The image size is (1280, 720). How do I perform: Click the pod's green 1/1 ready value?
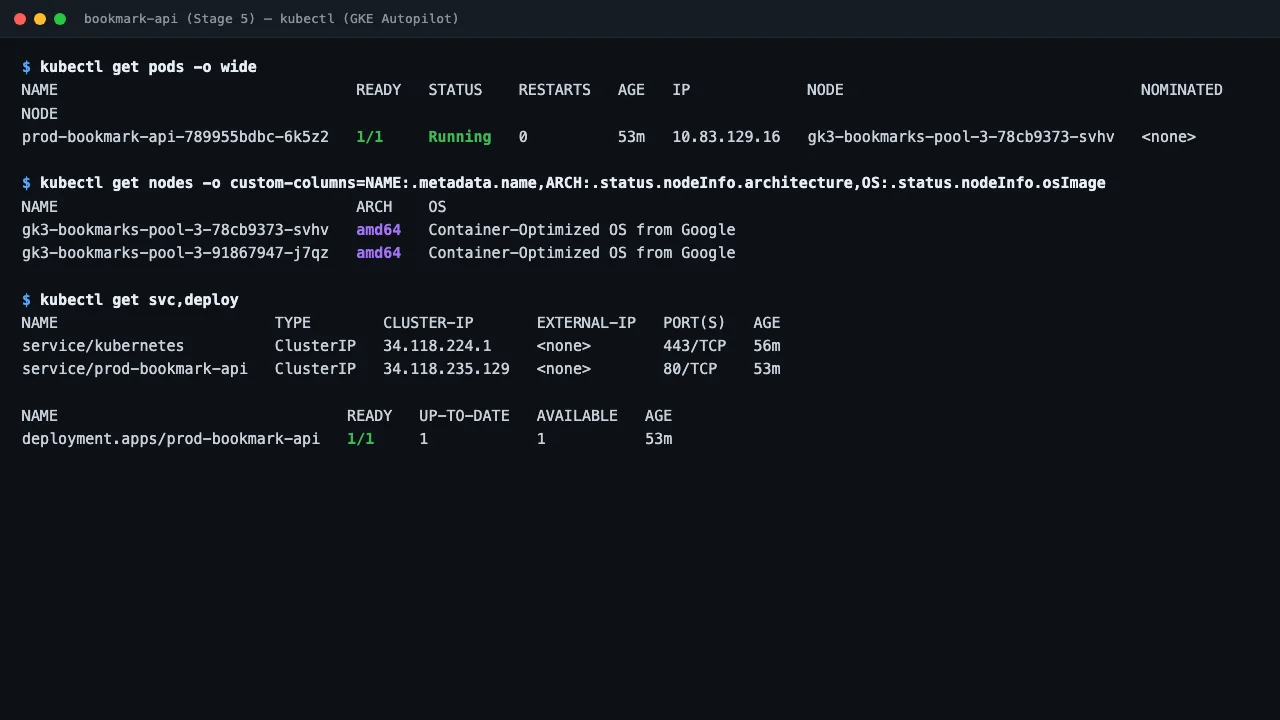click(370, 137)
